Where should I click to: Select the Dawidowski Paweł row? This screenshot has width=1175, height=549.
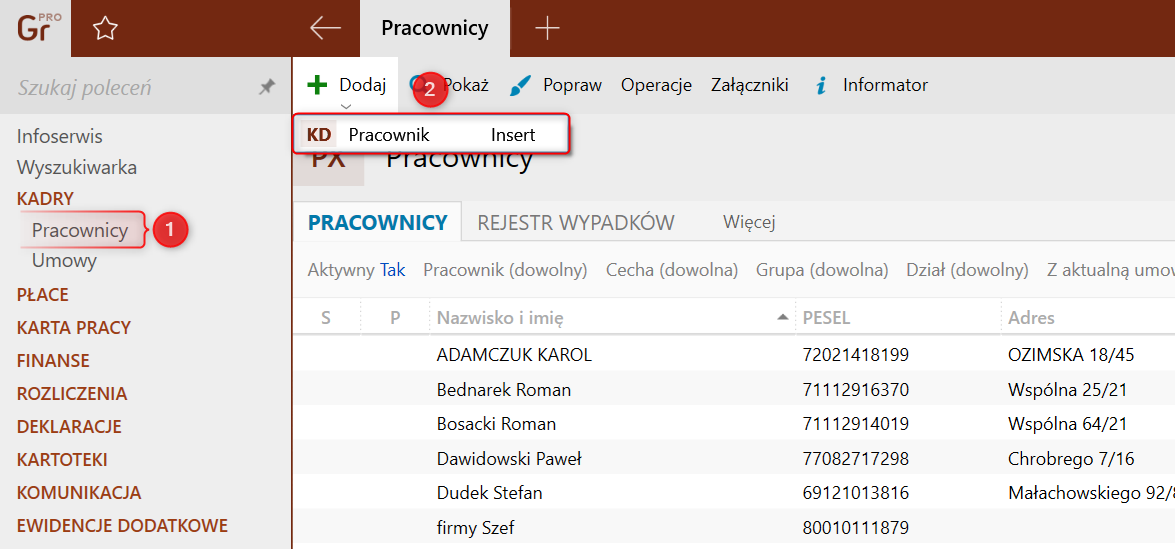pos(734,458)
